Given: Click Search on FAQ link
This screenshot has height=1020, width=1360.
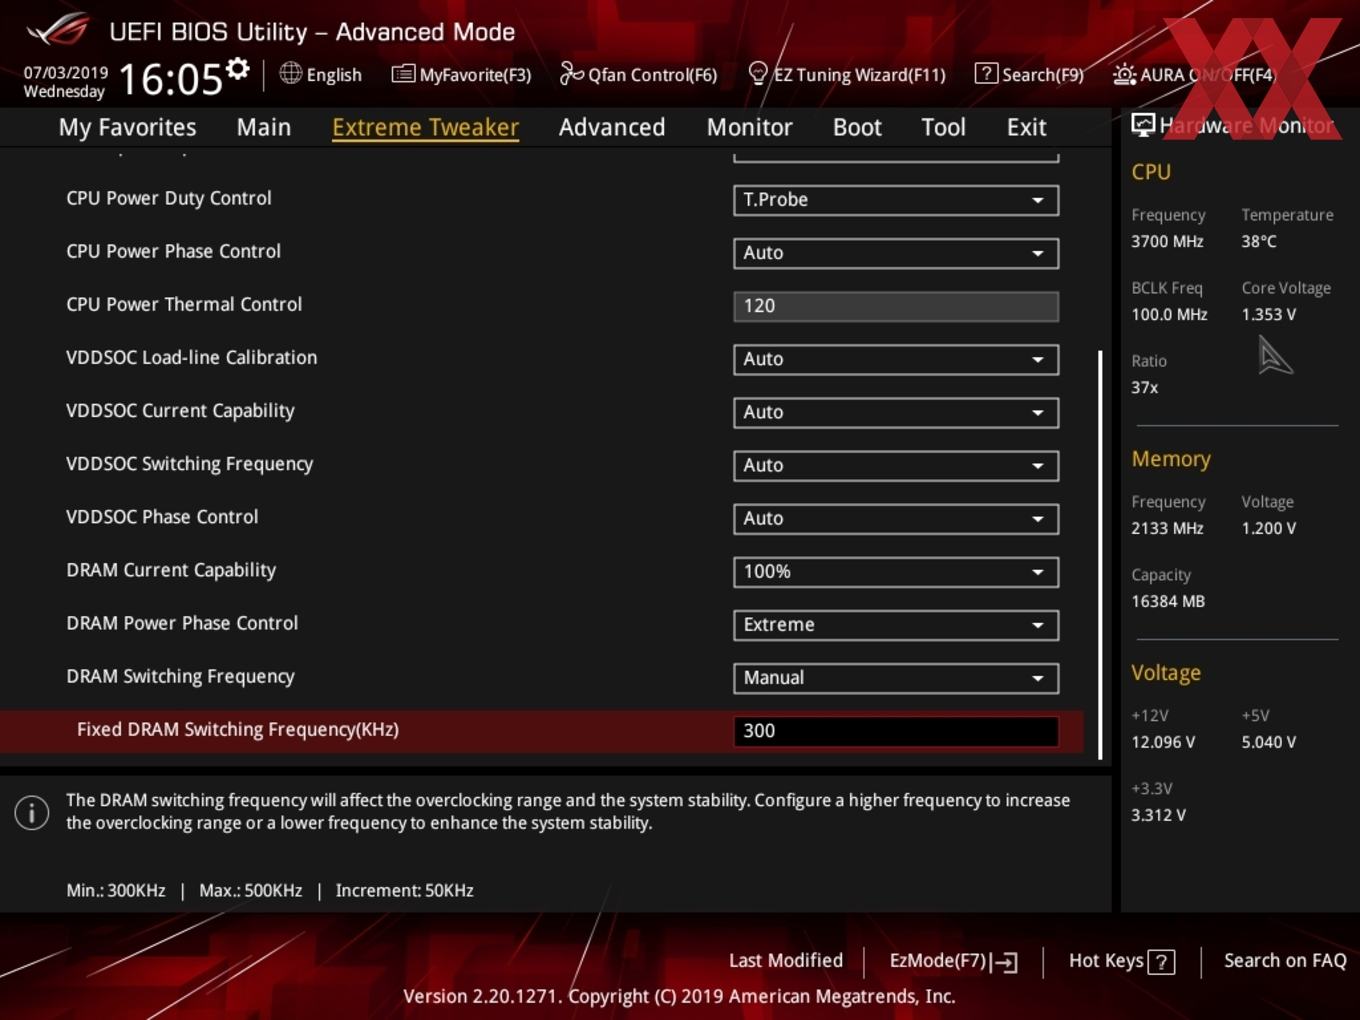Looking at the screenshot, I should pyautogui.click(x=1285, y=961).
